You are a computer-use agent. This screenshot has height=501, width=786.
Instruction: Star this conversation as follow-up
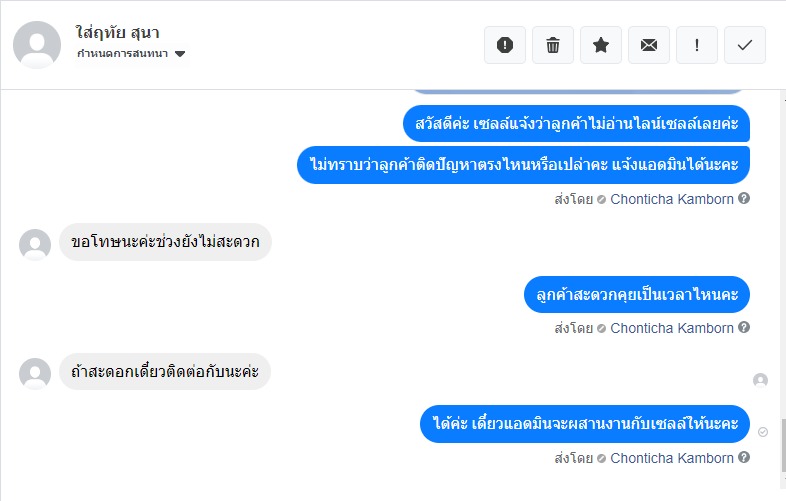click(x=601, y=45)
